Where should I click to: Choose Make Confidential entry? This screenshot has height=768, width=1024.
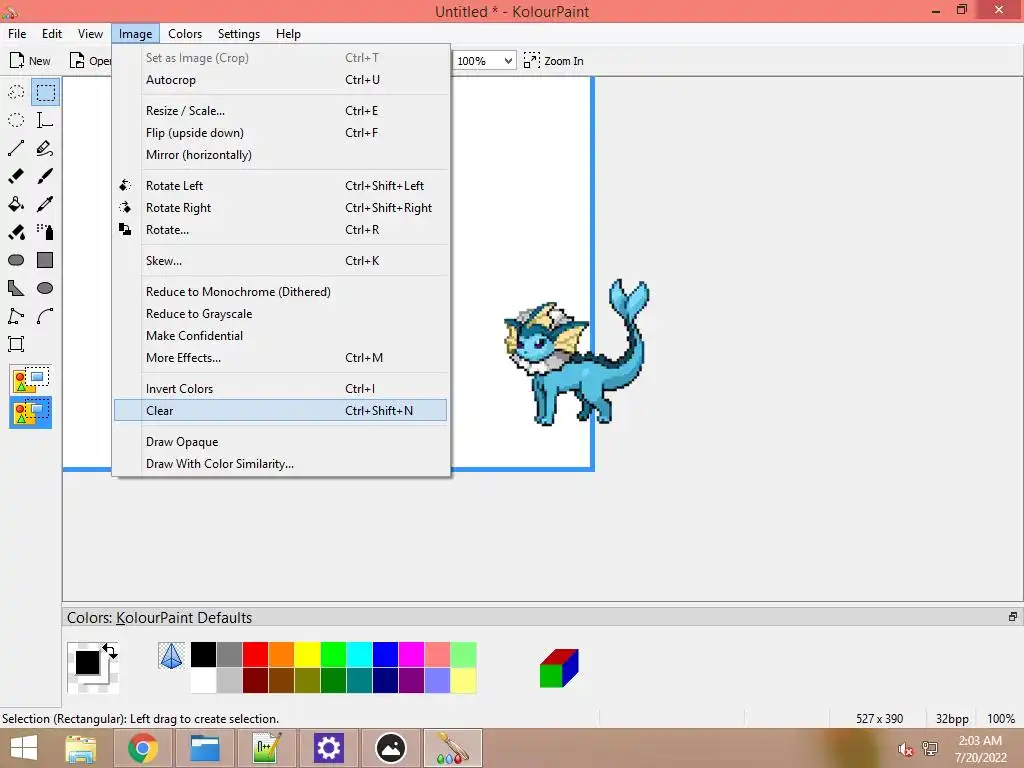click(x=280, y=336)
